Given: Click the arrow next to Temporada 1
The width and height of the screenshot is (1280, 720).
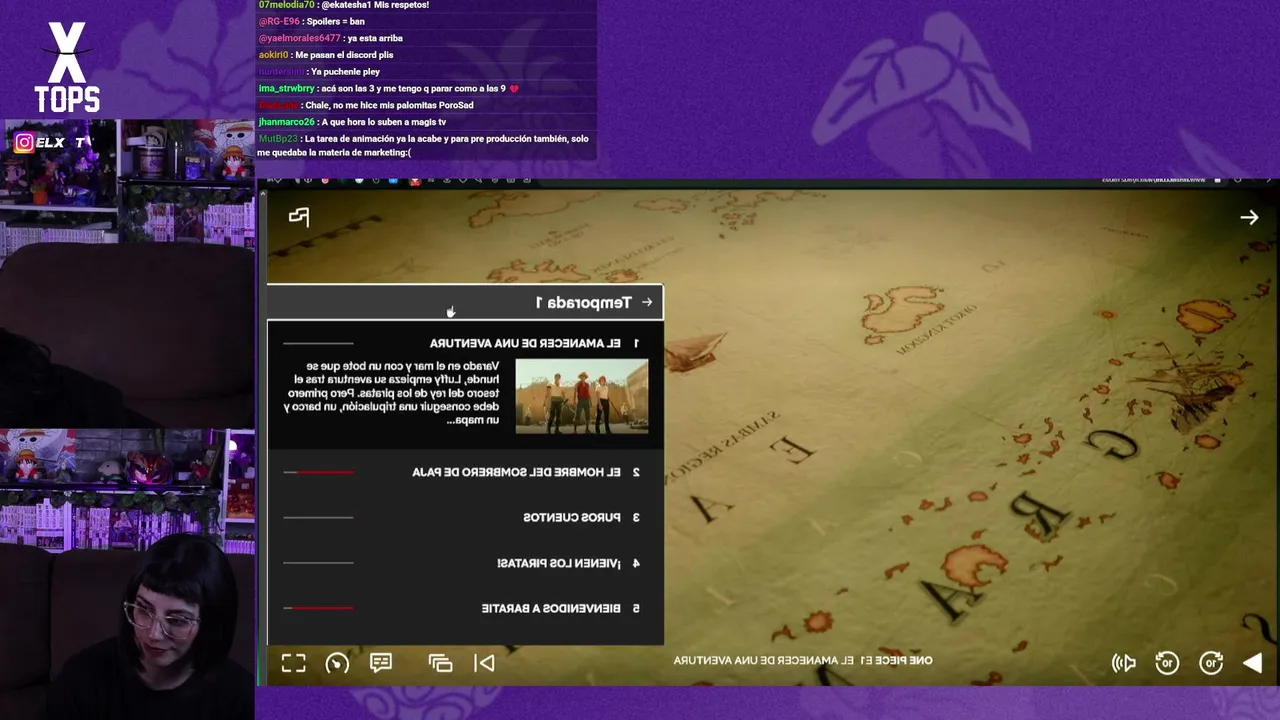Looking at the screenshot, I should point(647,302).
